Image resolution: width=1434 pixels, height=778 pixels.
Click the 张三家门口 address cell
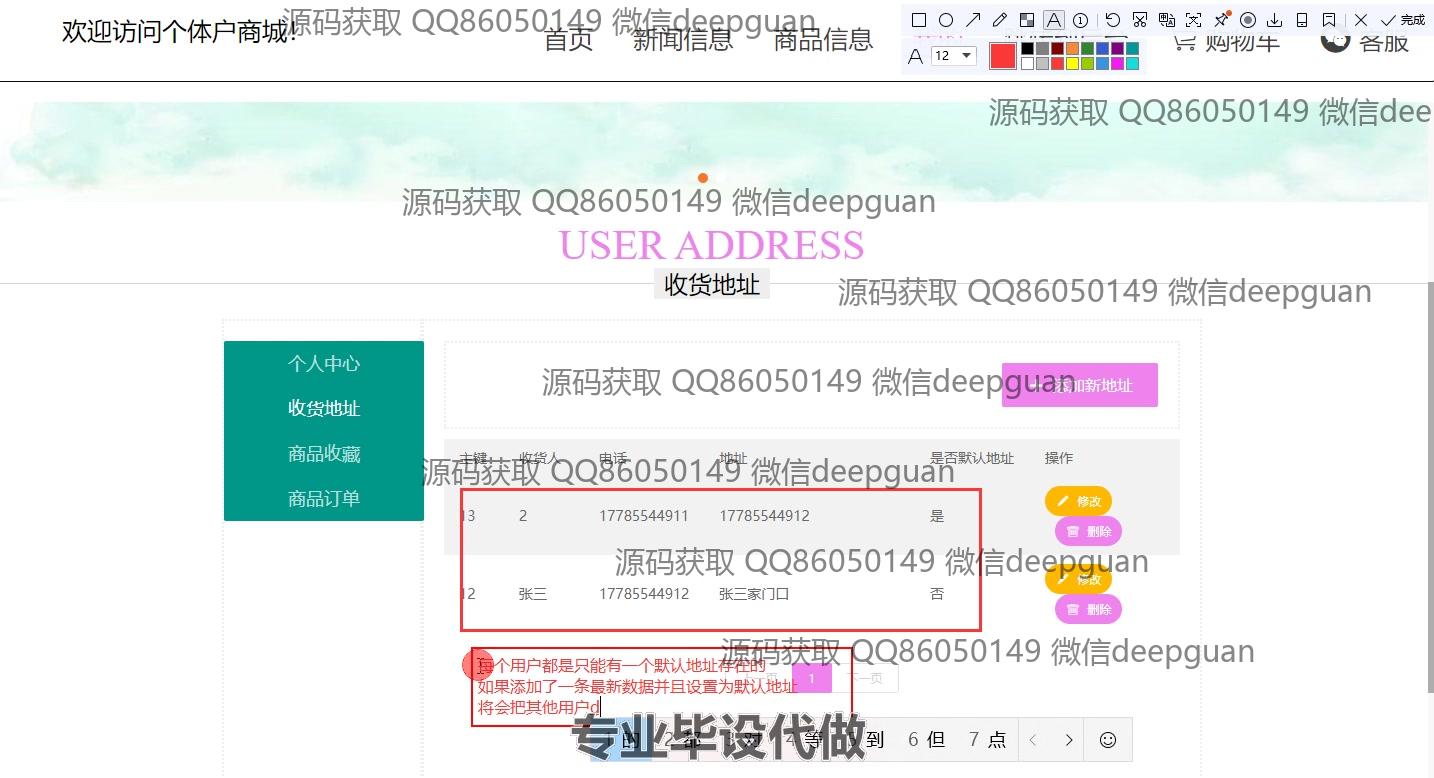pyautogui.click(x=754, y=594)
